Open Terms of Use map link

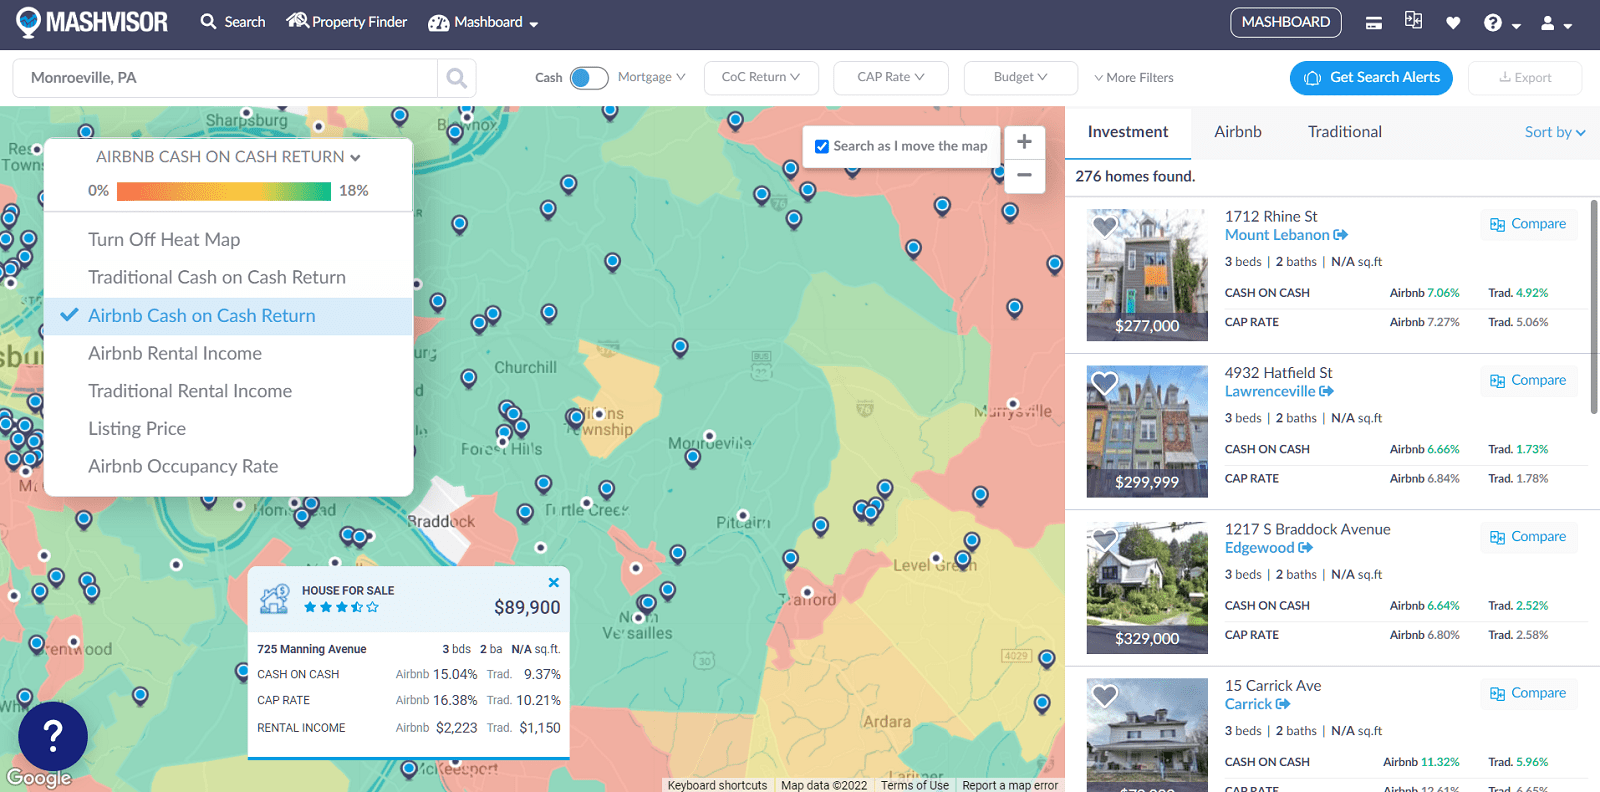[915, 785]
